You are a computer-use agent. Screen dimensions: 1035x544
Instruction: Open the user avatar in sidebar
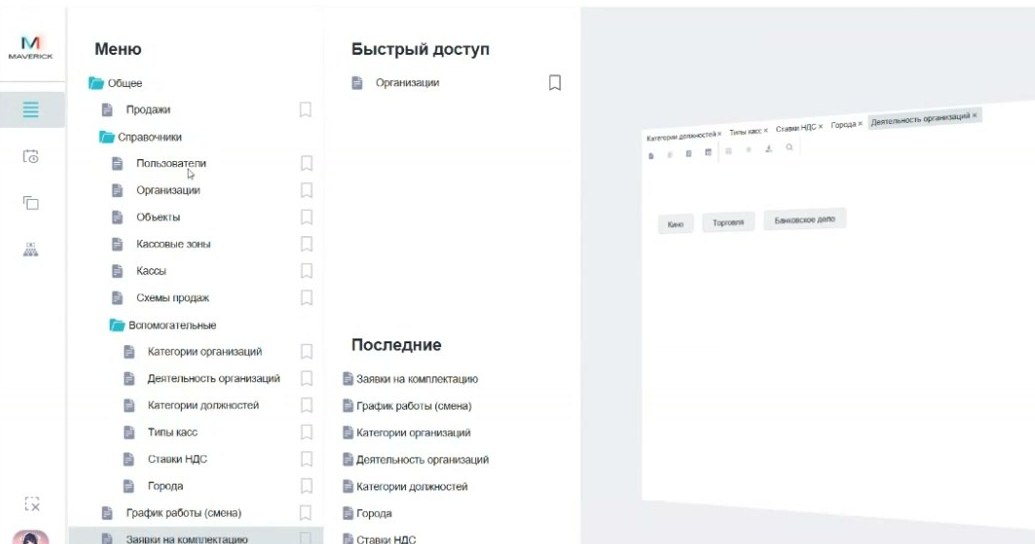click(31, 537)
